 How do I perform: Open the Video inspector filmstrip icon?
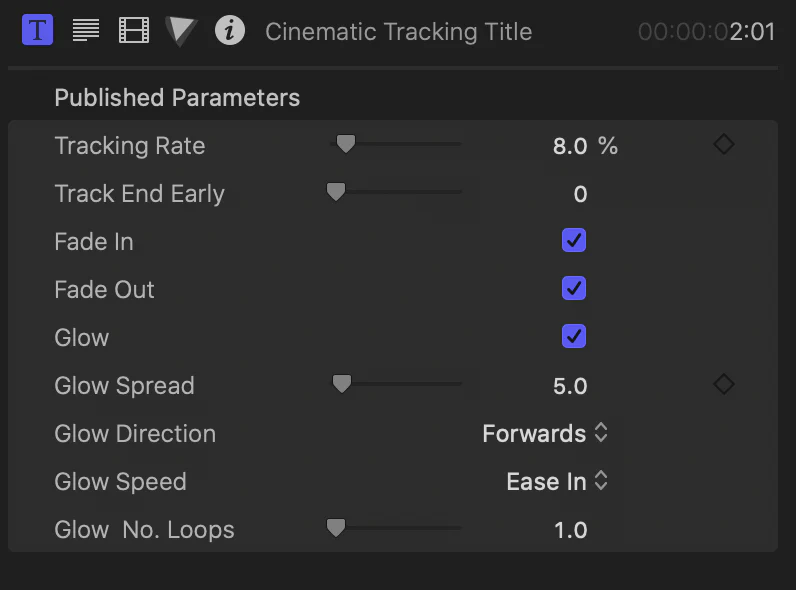coord(134,30)
